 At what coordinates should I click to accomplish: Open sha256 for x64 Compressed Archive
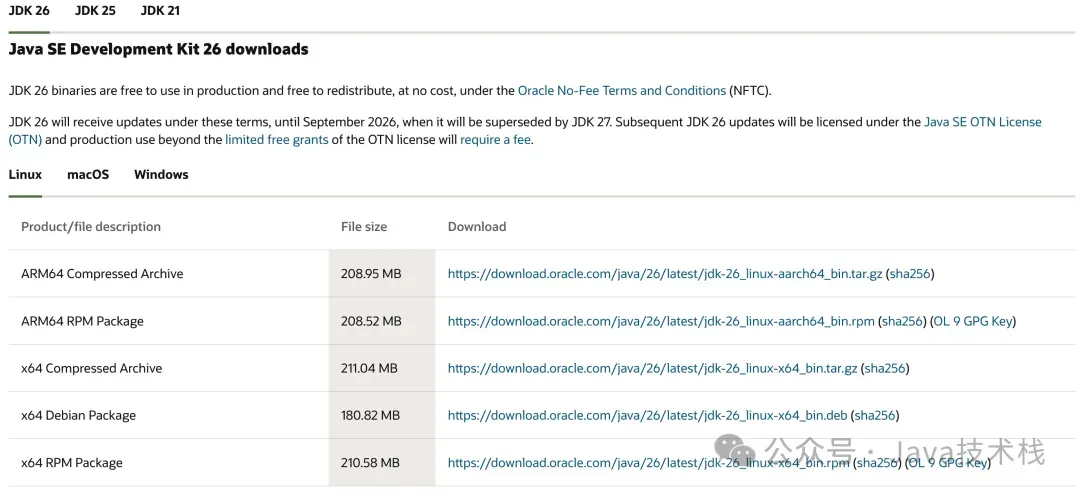[x=885, y=368]
